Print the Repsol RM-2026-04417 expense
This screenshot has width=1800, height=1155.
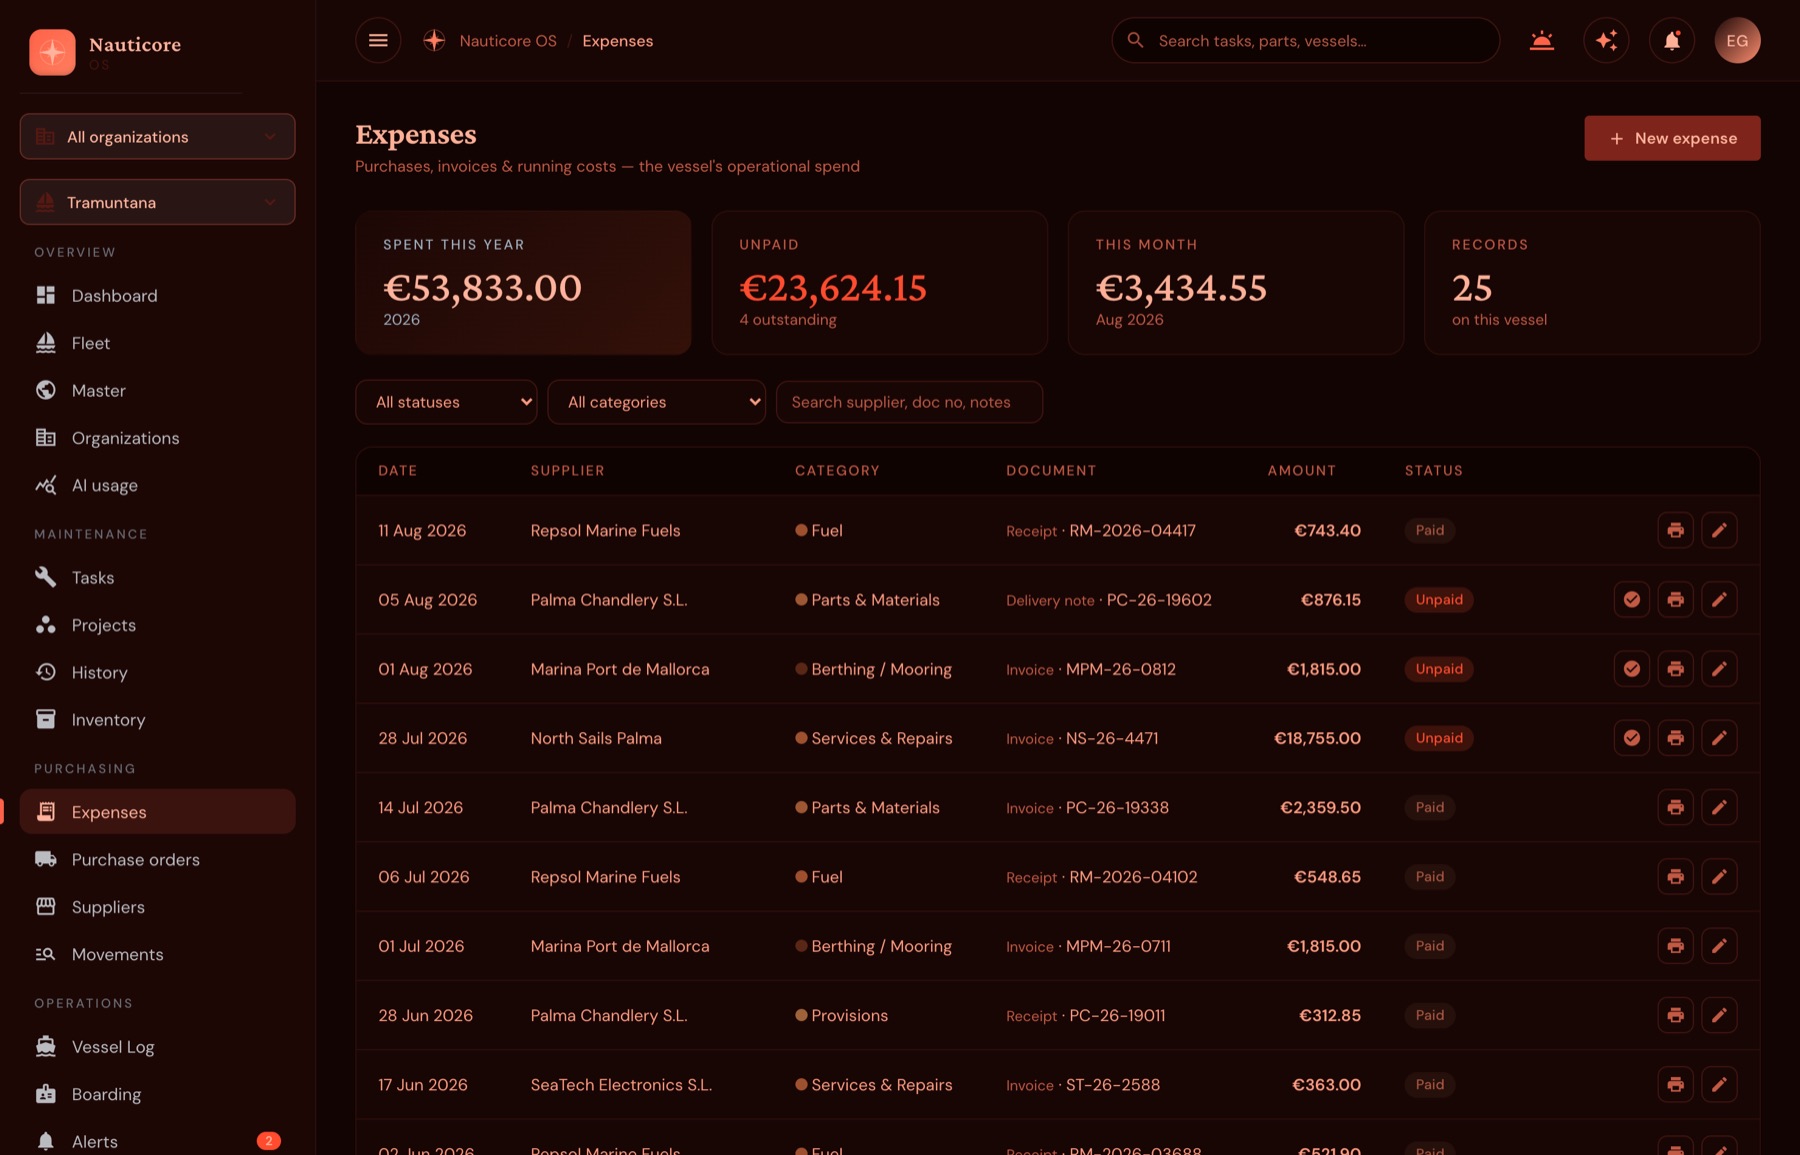(x=1675, y=530)
